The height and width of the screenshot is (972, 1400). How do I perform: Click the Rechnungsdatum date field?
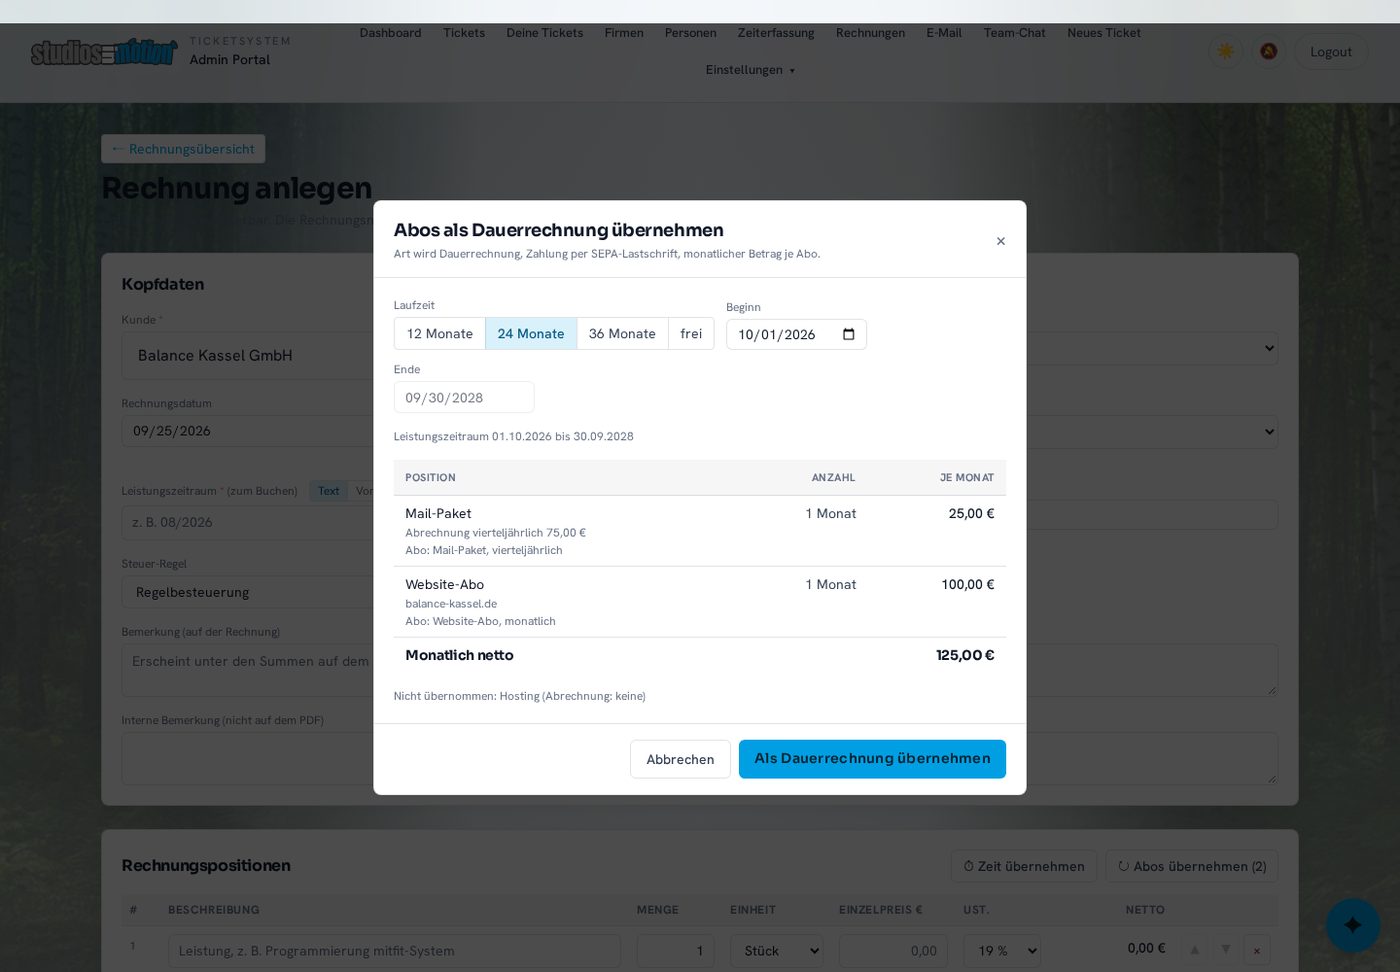pyautogui.click(x=248, y=431)
